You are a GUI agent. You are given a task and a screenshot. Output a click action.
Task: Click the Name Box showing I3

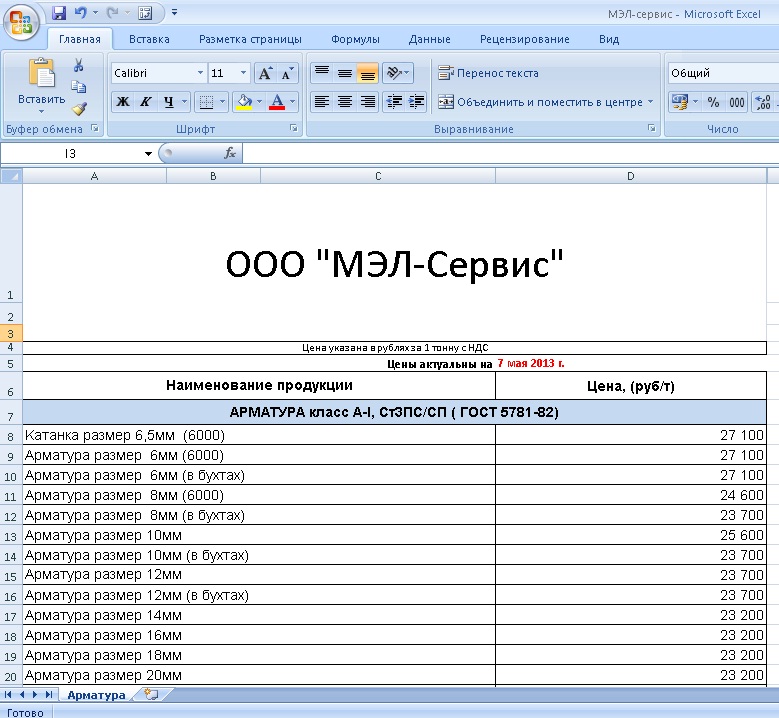coord(71,154)
